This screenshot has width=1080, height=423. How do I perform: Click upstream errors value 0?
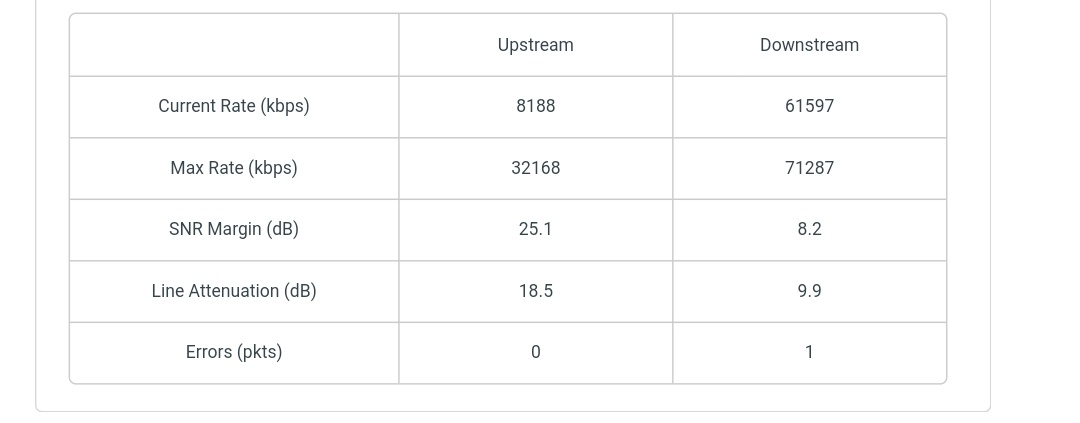pos(535,352)
